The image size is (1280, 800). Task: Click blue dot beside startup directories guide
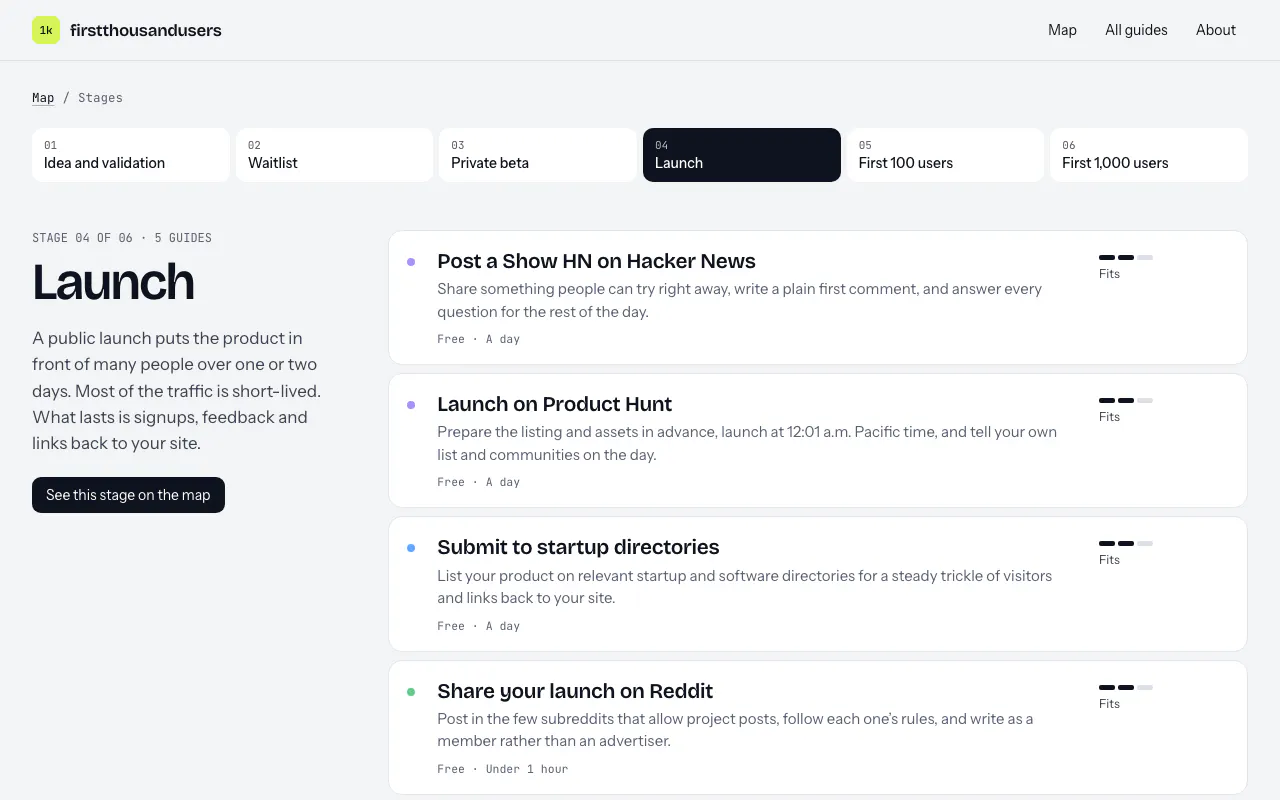(x=411, y=548)
